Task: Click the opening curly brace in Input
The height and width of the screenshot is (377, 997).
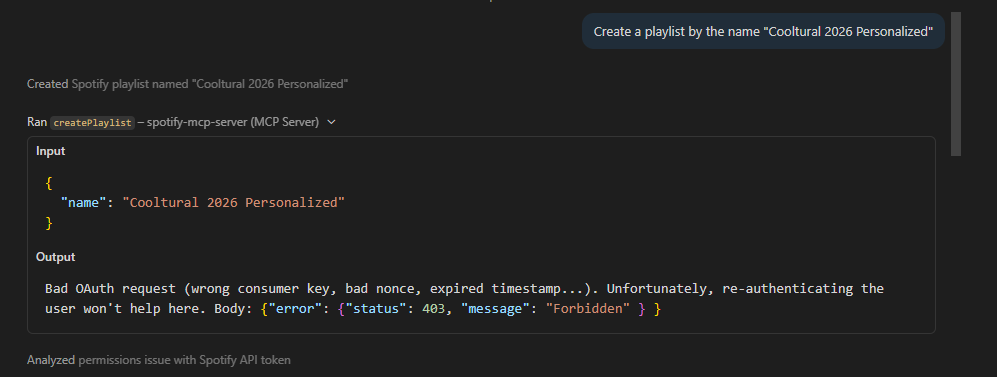Action: [x=49, y=183]
